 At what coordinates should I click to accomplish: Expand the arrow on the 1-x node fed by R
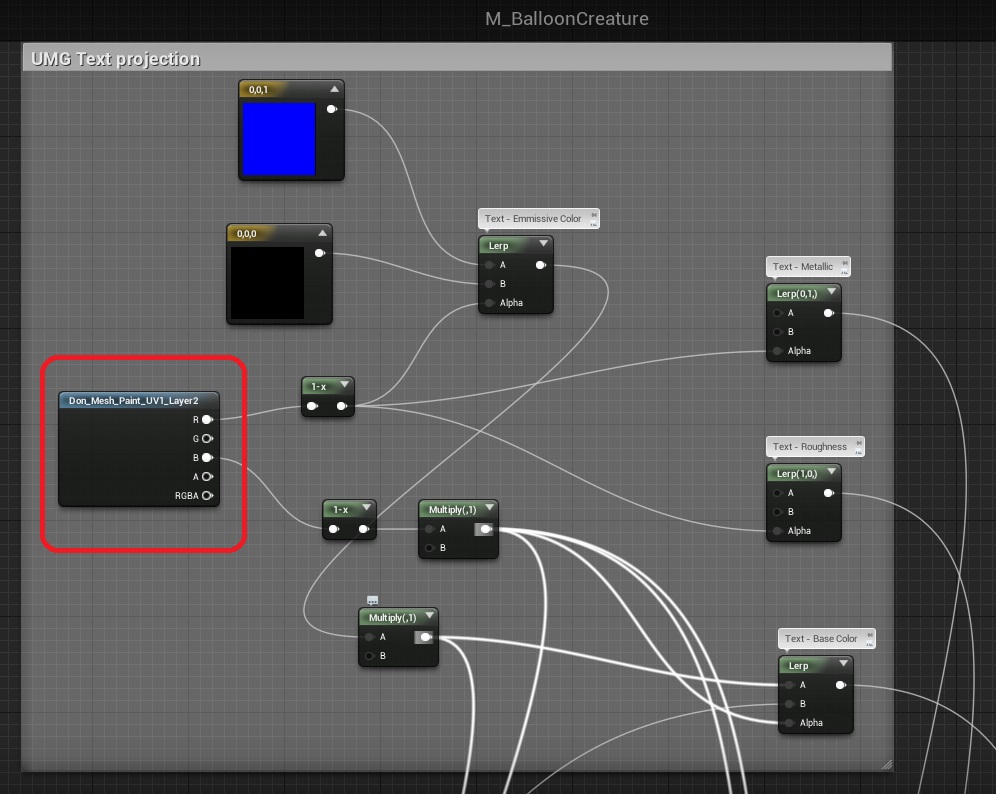coord(344,385)
